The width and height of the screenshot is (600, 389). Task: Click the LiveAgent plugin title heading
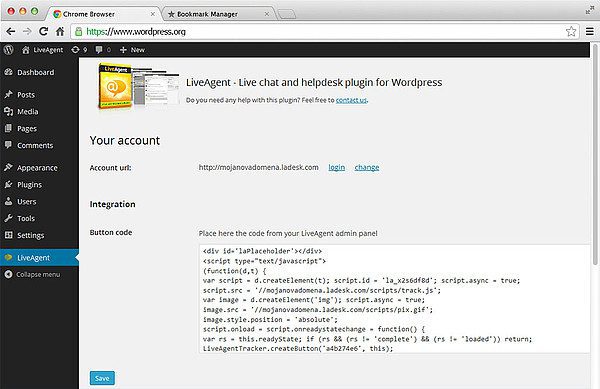point(314,82)
